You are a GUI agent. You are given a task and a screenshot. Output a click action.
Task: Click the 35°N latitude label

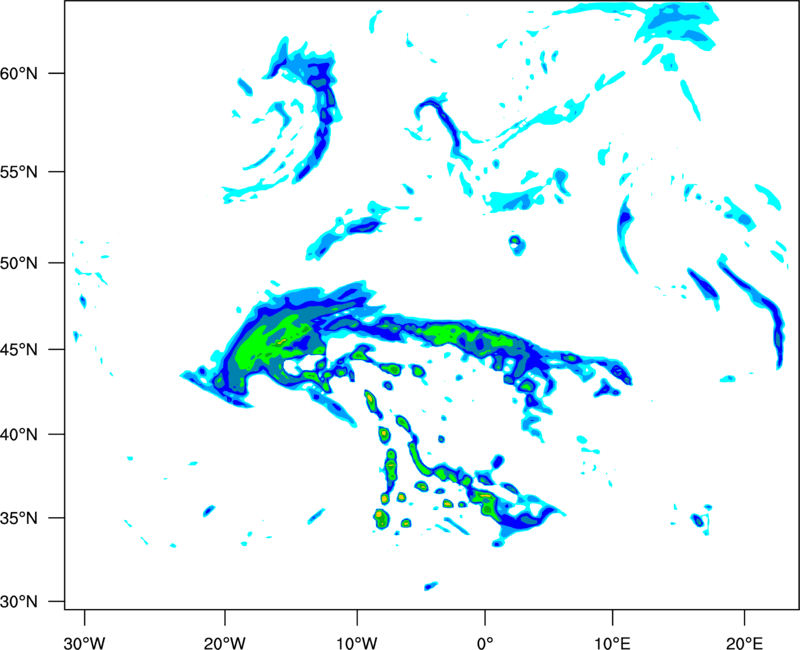tap(19, 518)
